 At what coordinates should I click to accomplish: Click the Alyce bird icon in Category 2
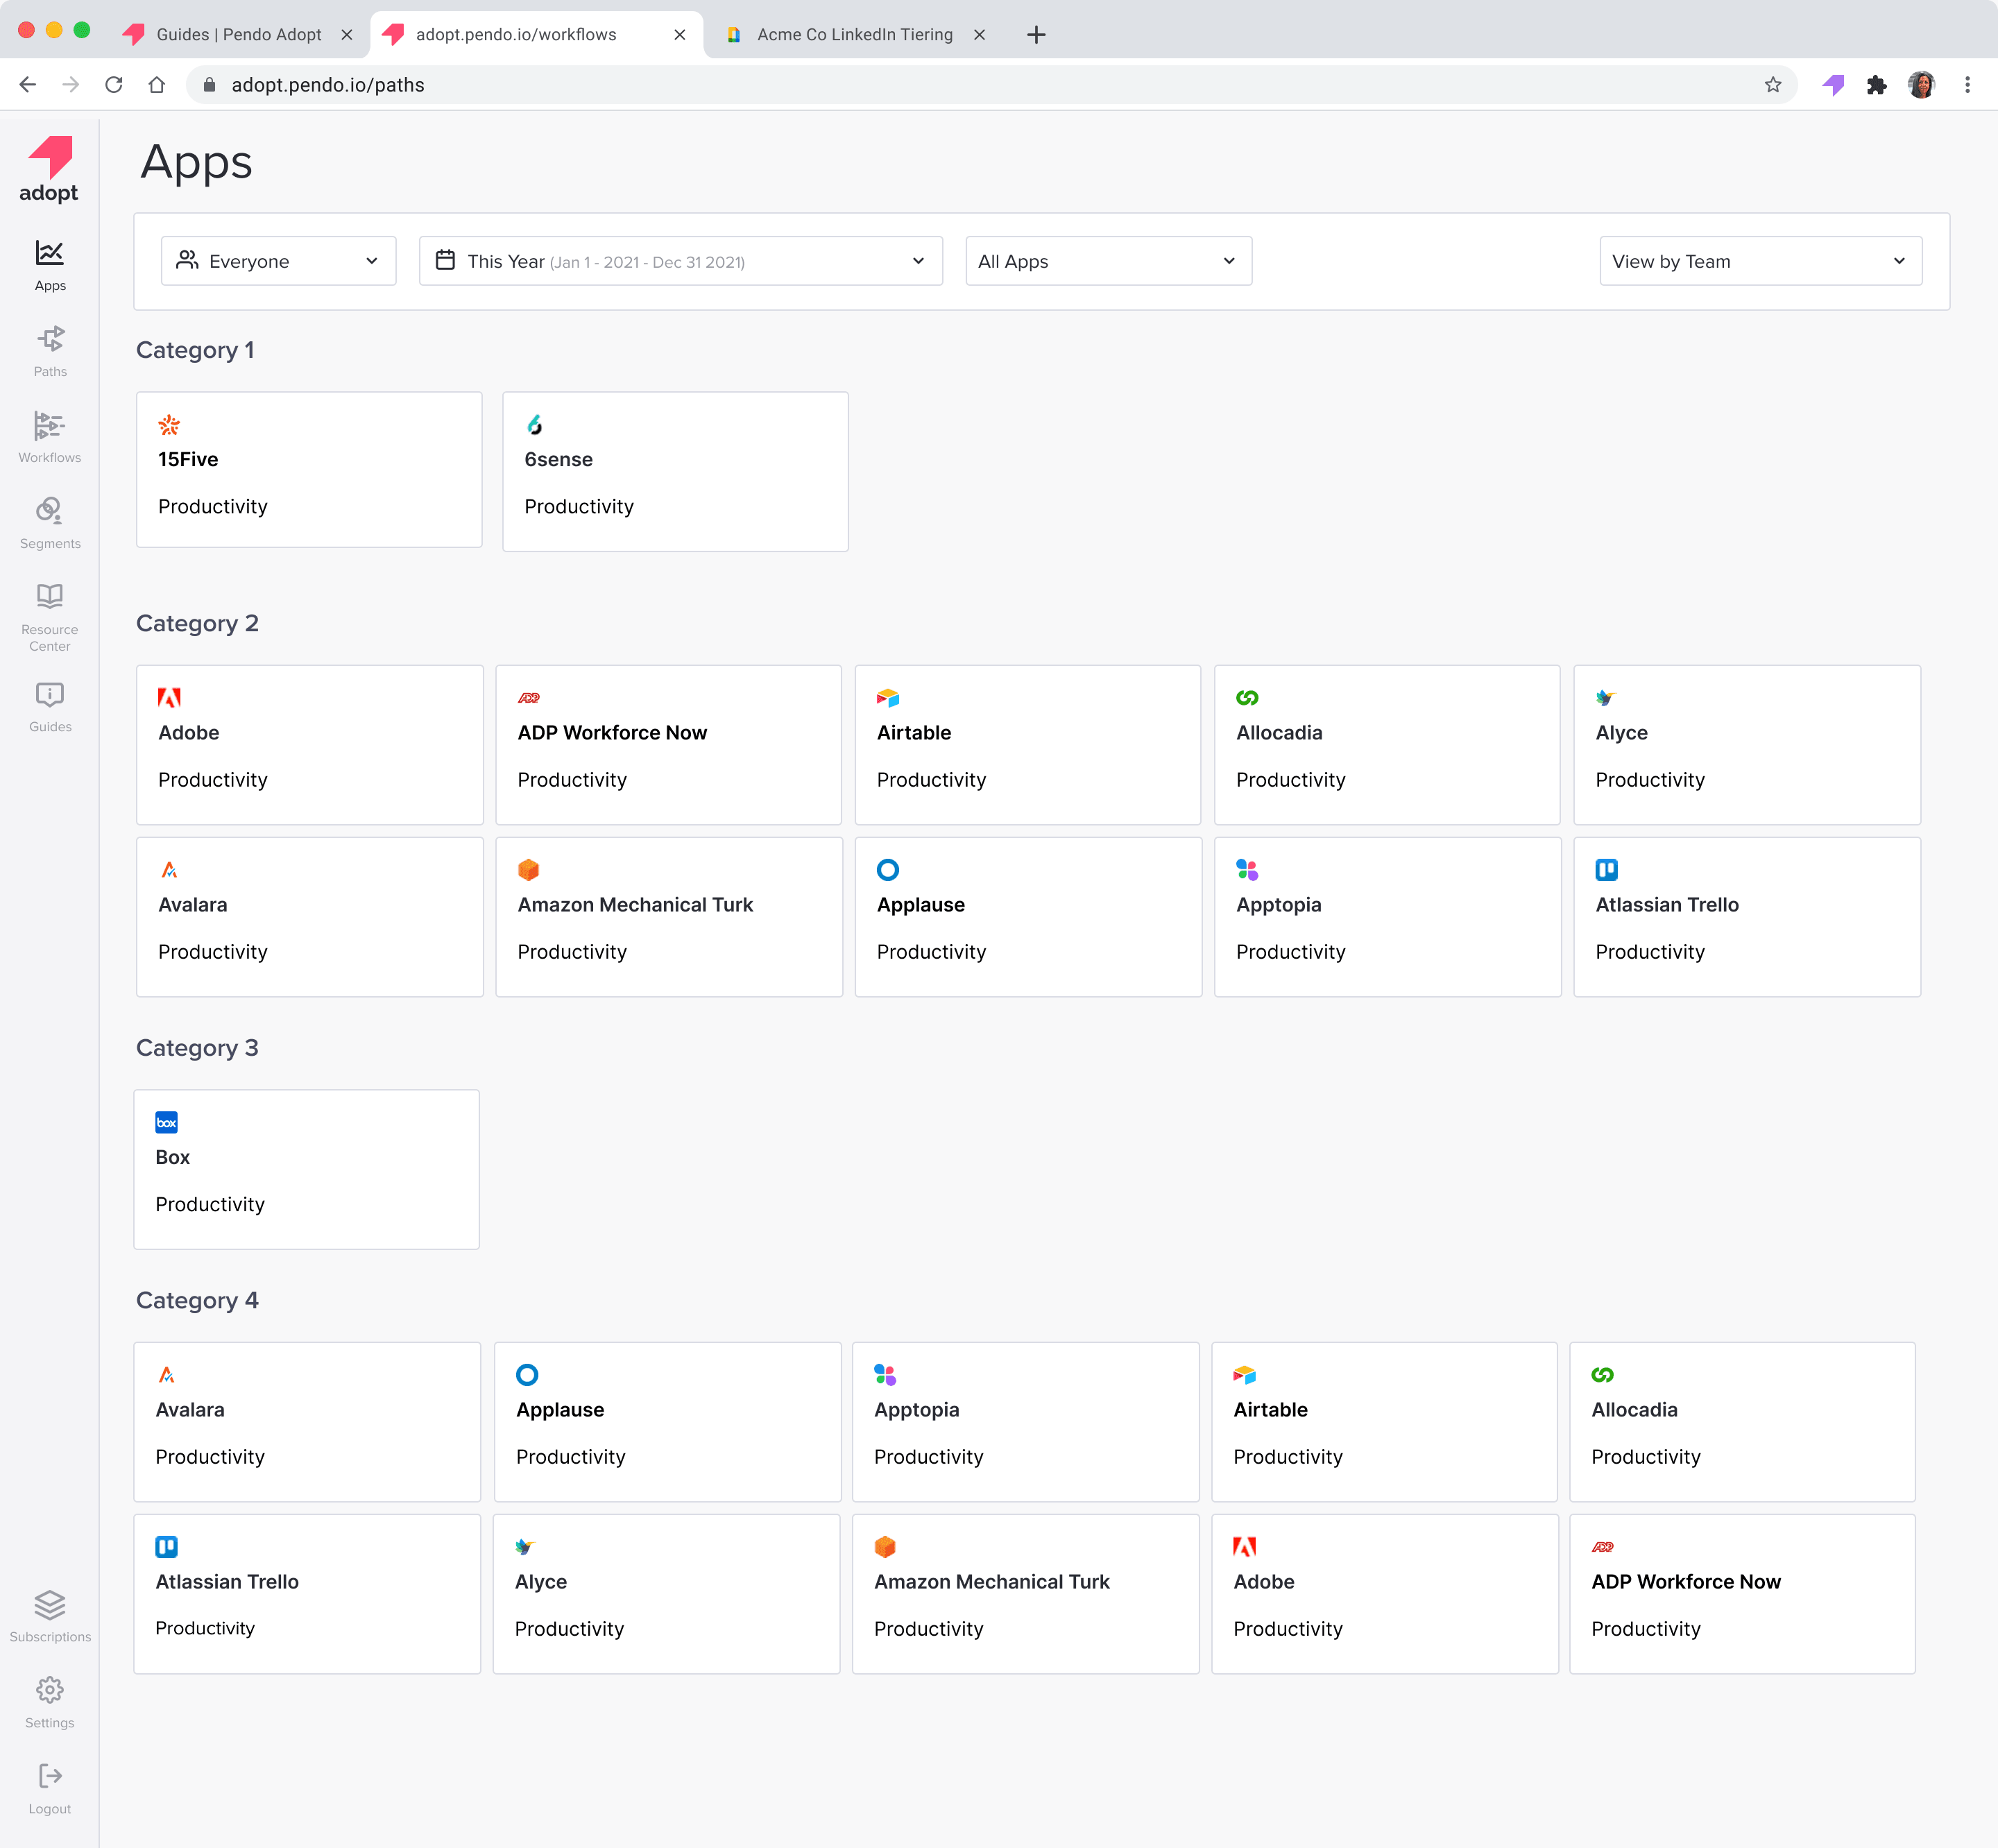(1605, 698)
